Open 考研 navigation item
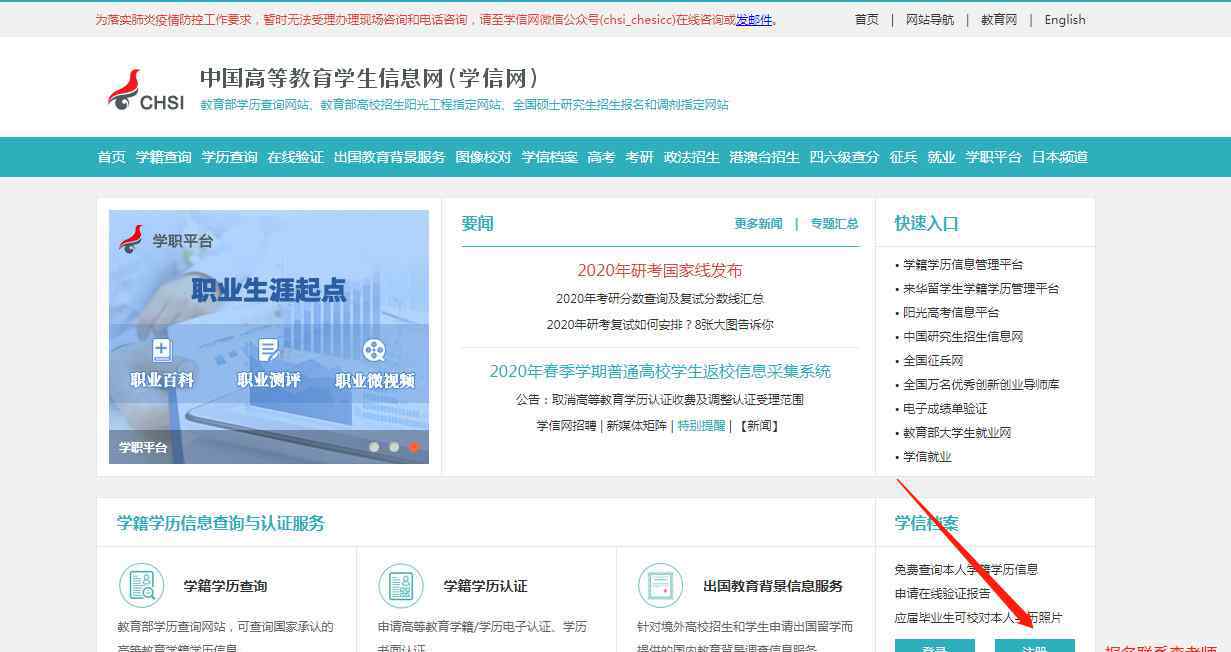 (640, 157)
